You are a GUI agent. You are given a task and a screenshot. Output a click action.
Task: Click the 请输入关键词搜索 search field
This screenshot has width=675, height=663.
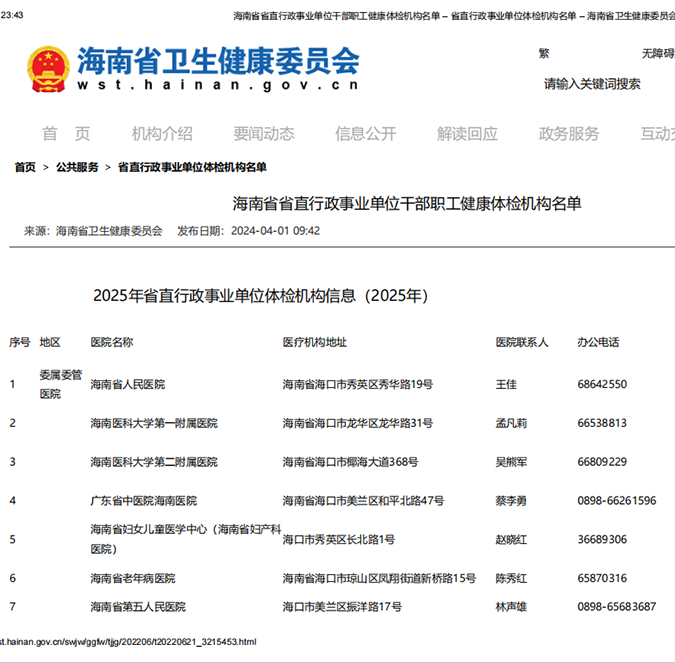coord(592,84)
